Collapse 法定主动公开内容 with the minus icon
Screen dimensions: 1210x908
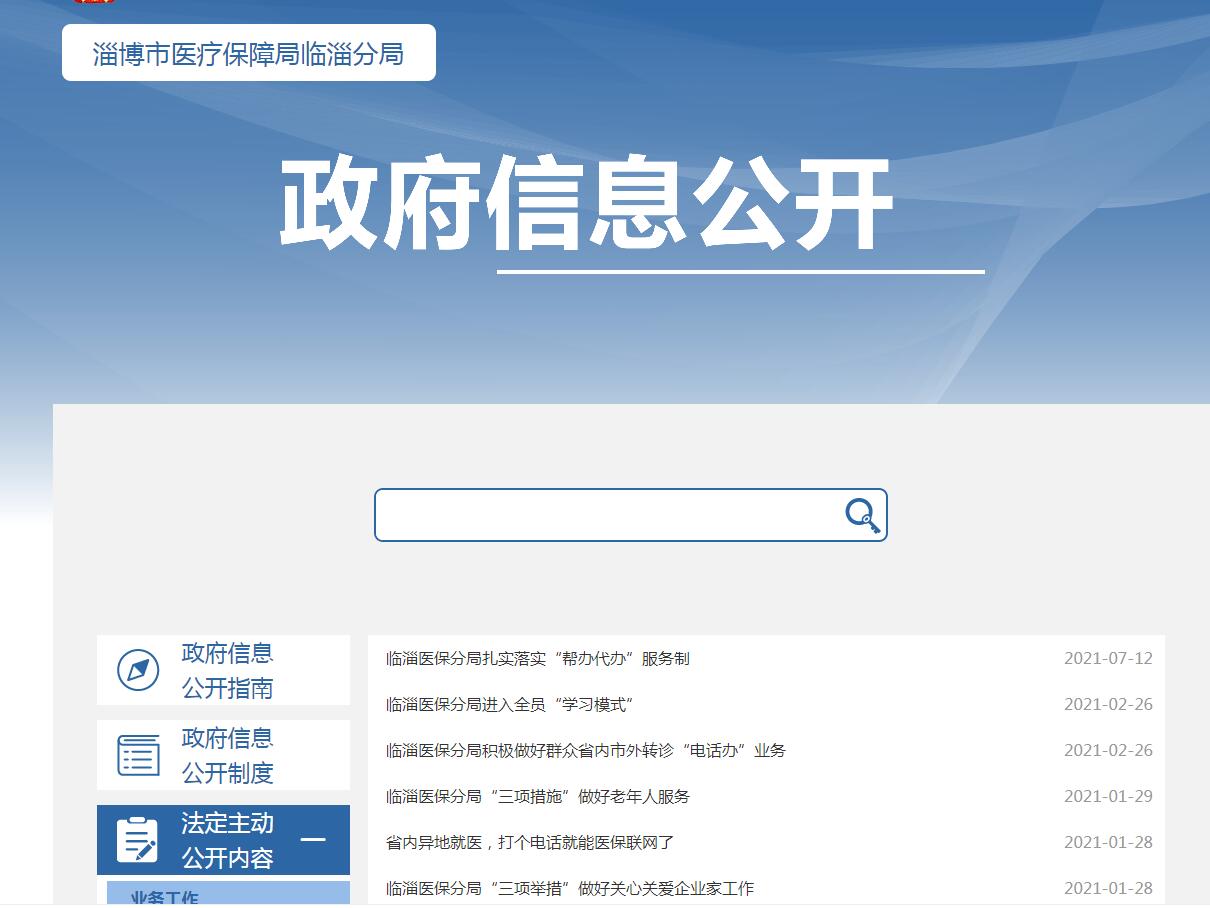point(313,839)
